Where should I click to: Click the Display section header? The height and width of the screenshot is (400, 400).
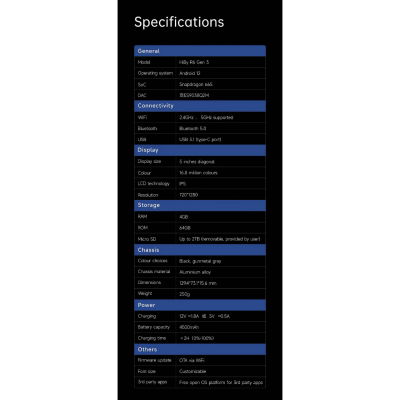click(200, 150)
